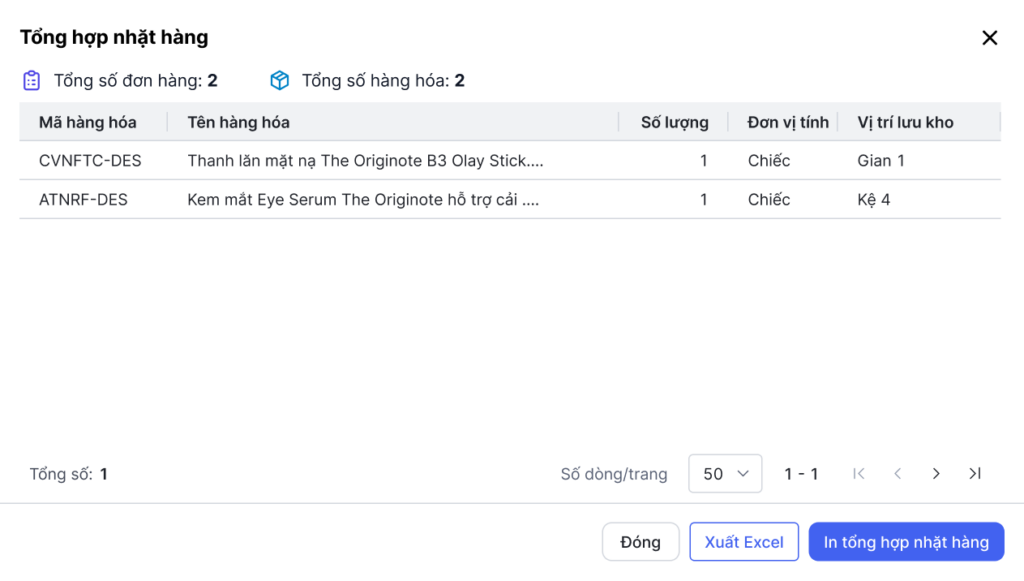This screenshot has width=1024, height=581.
Task: Click the Đóng button
Action: tap(640, 542)
